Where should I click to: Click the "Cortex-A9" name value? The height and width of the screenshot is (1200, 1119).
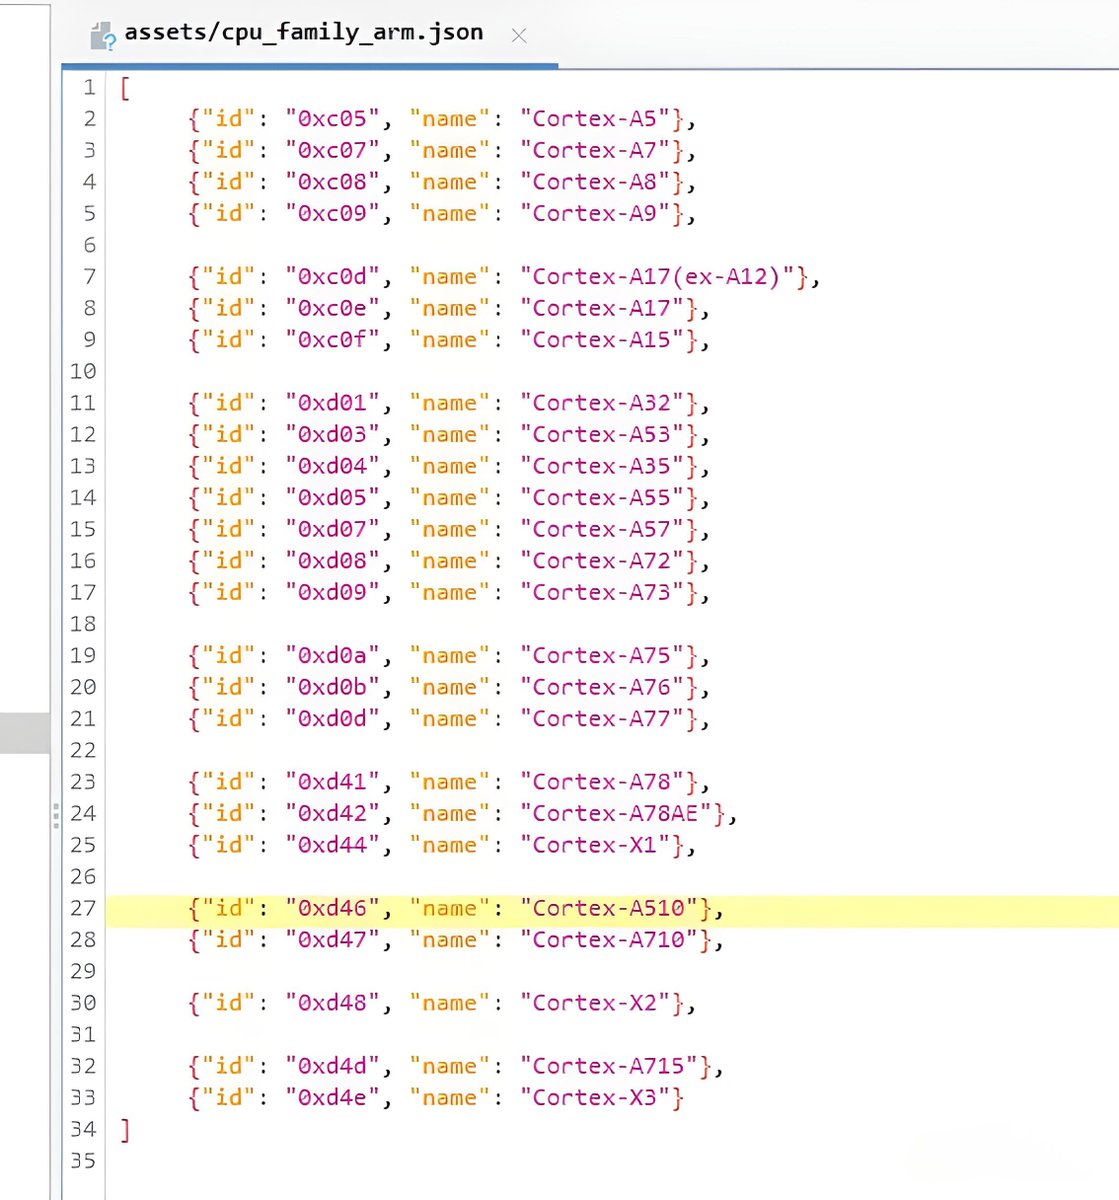coord(595,214)
